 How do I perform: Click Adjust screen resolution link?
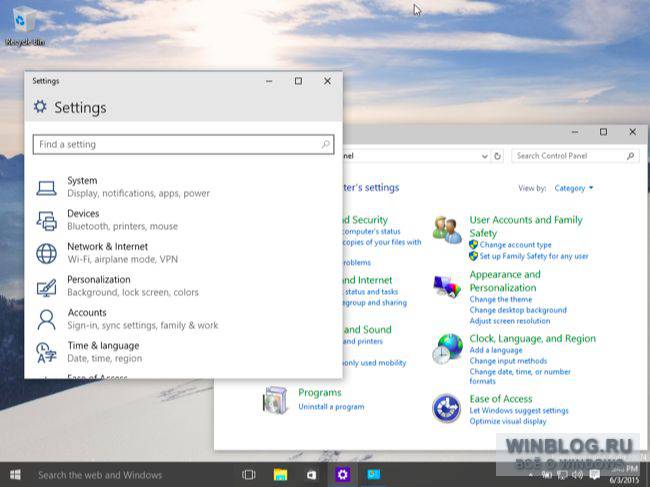510,321
